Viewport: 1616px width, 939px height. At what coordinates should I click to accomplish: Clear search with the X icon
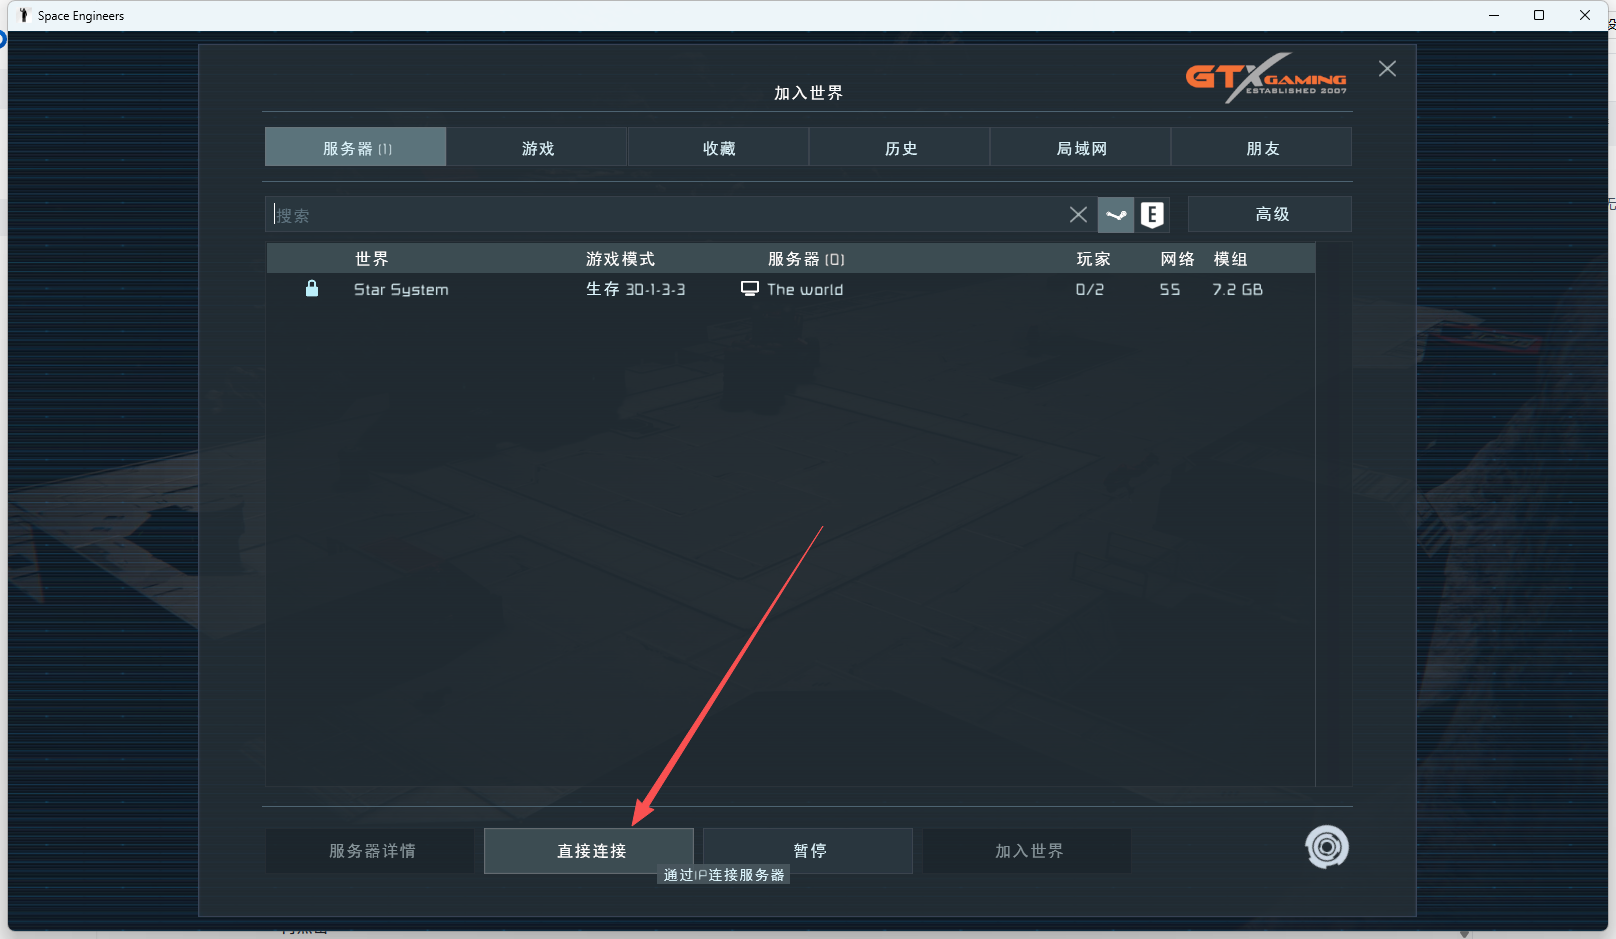click(x=1078, y=214)
